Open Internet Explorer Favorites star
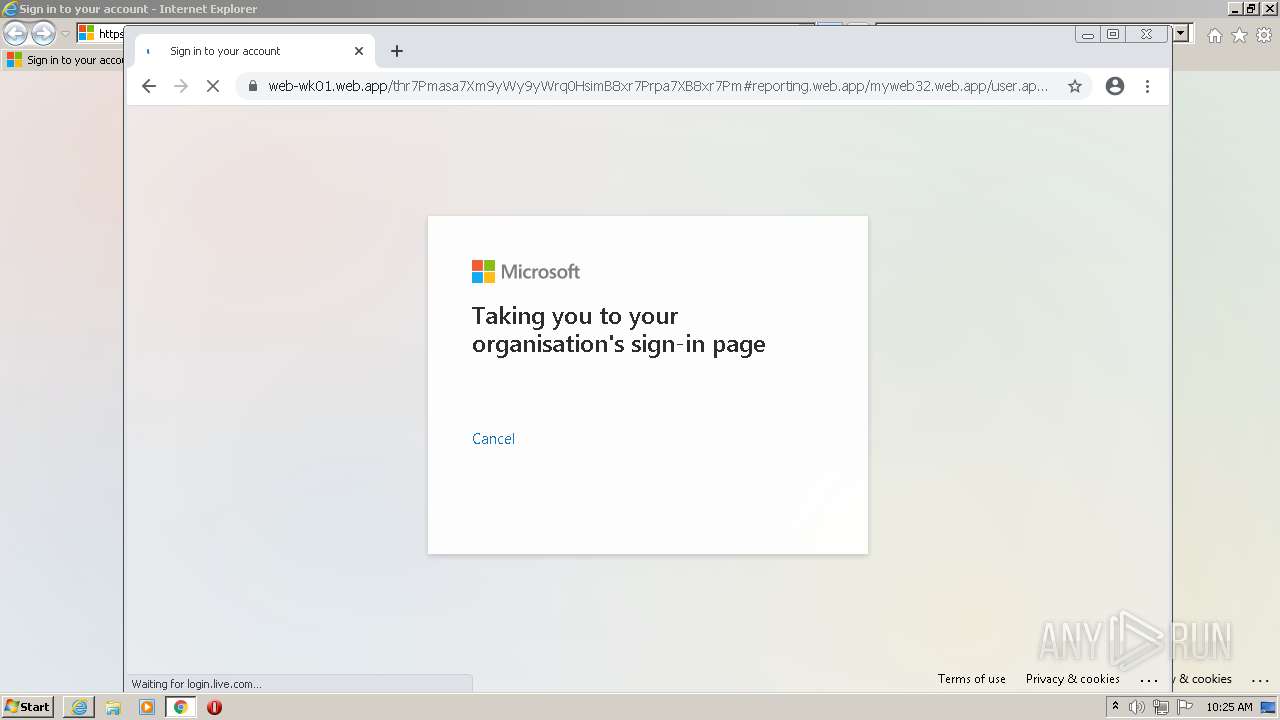Image resolution: width=1280 pixels, height=720 pixels. click(1239, 35)
